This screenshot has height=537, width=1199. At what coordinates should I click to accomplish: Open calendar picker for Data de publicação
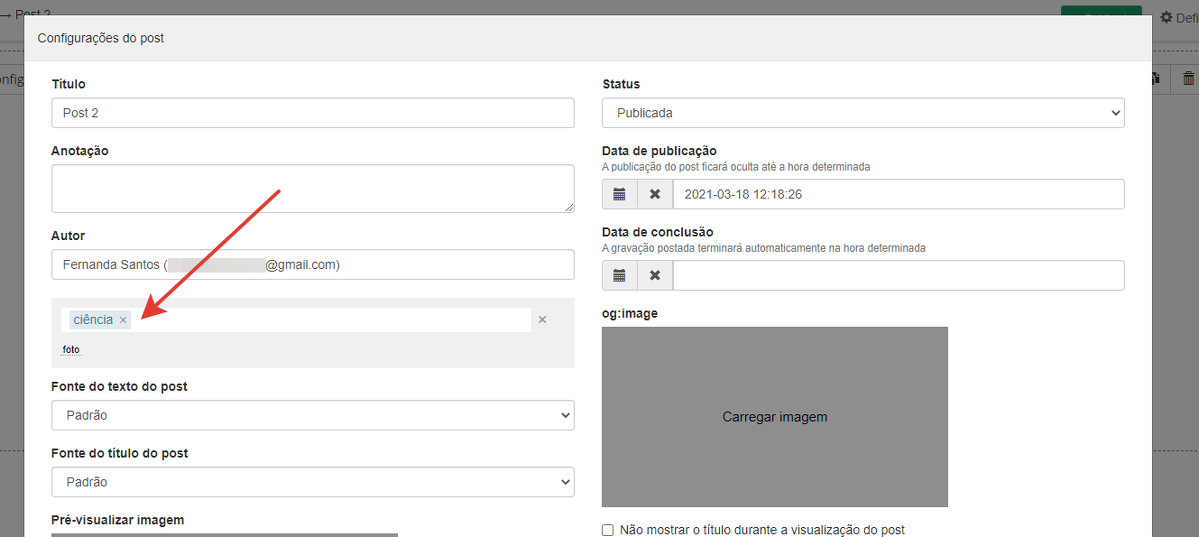pyautogui.click(x=619, y=194)
